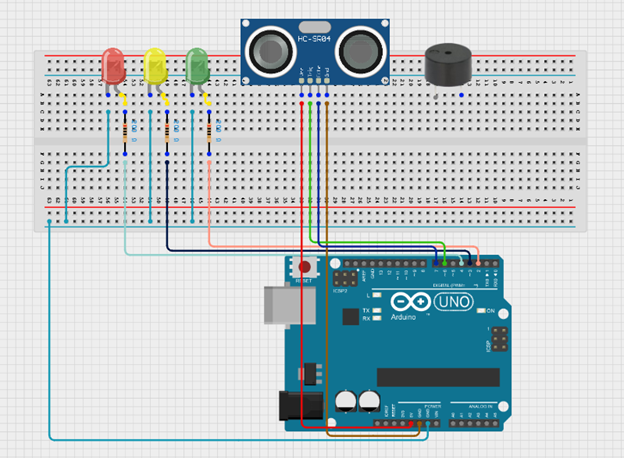
Task: Select the small black chip beside TX/RX
Action: click(351, 317)
